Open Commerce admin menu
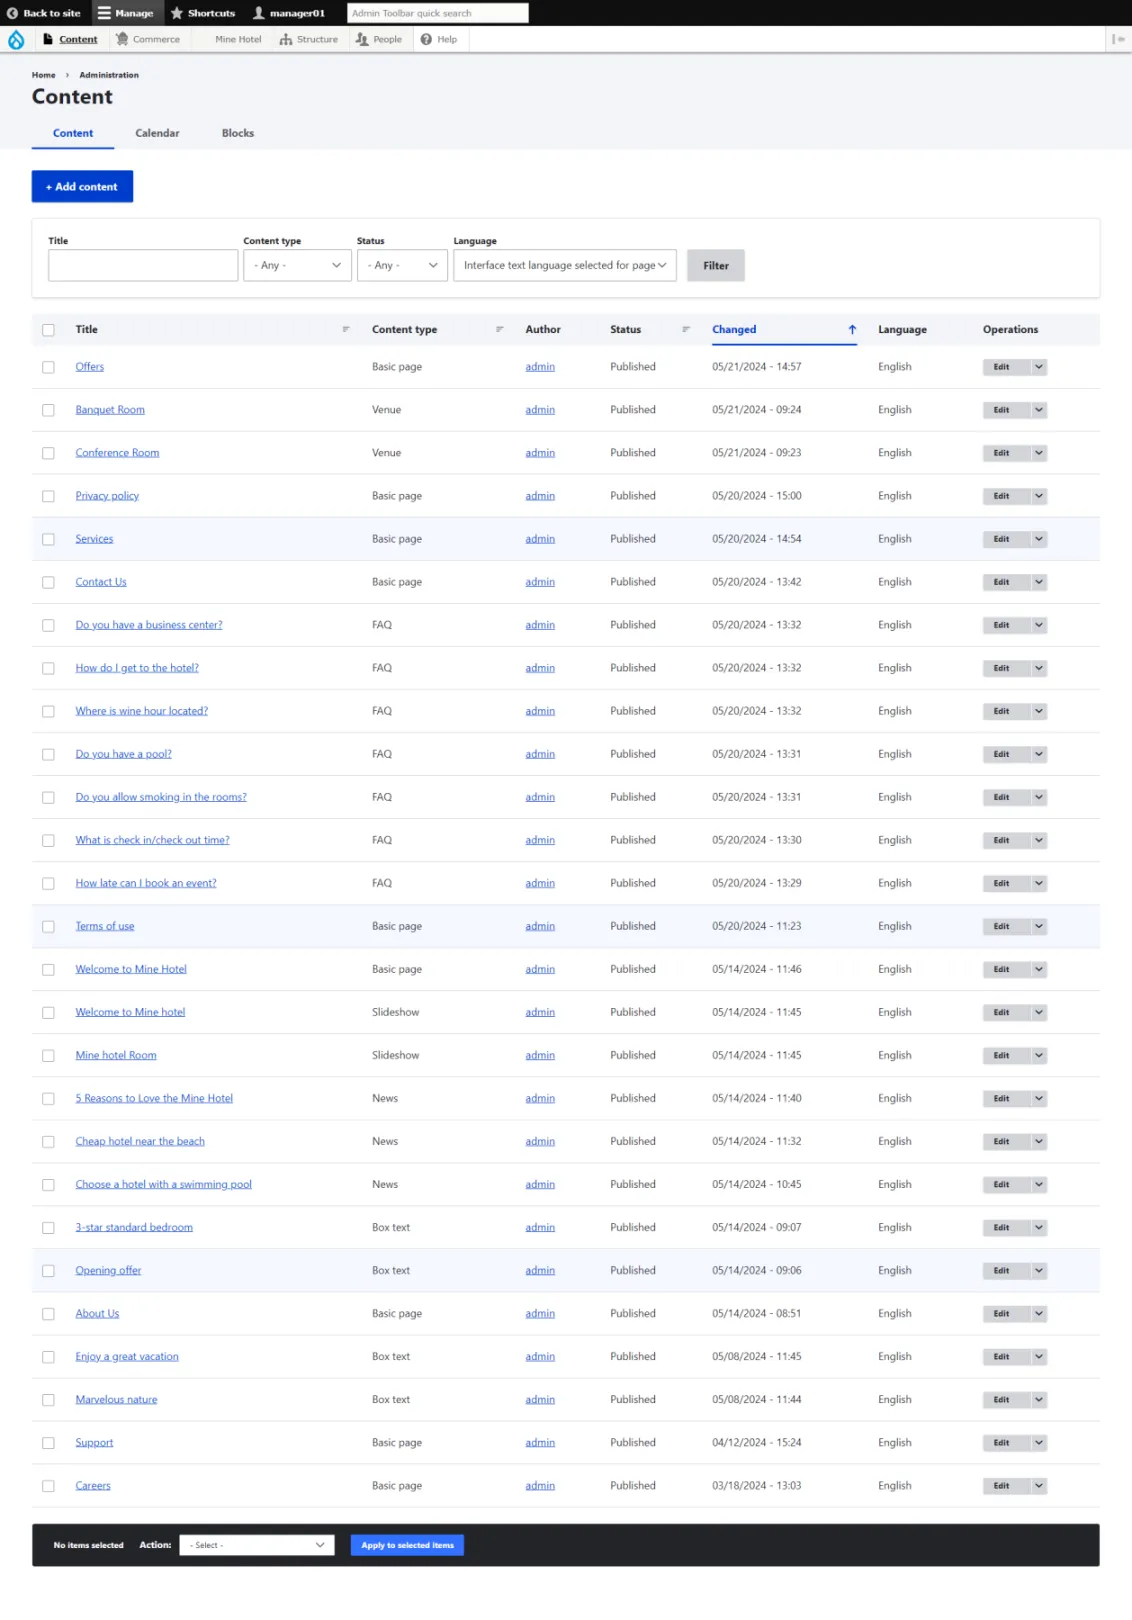 coord(148,39)
